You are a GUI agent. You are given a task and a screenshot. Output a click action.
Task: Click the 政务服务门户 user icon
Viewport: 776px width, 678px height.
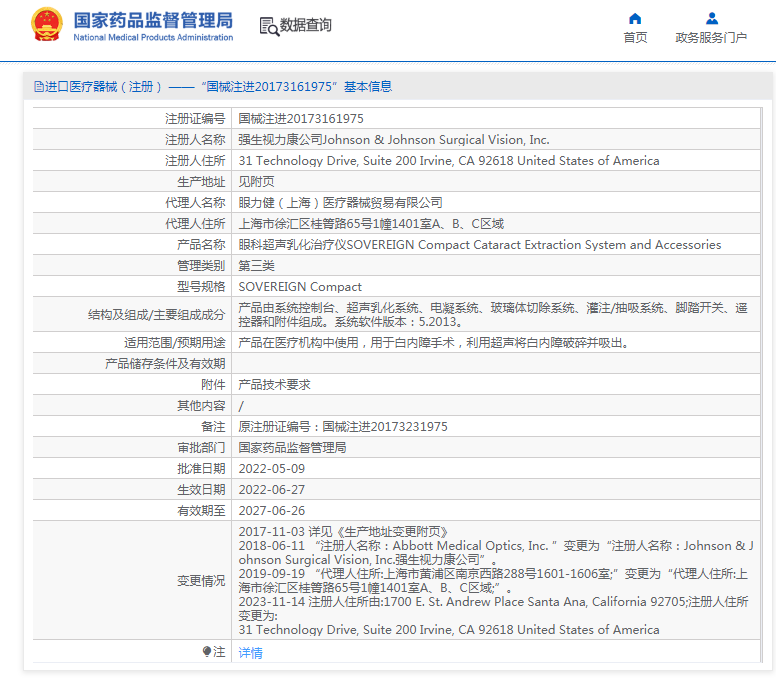coord(712,19)
